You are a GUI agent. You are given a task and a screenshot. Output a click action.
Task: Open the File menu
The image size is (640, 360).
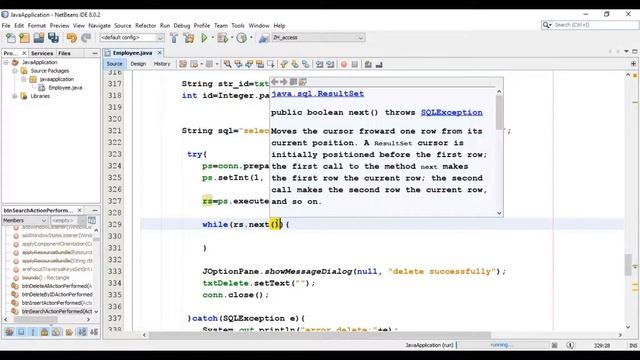(6, 25)
